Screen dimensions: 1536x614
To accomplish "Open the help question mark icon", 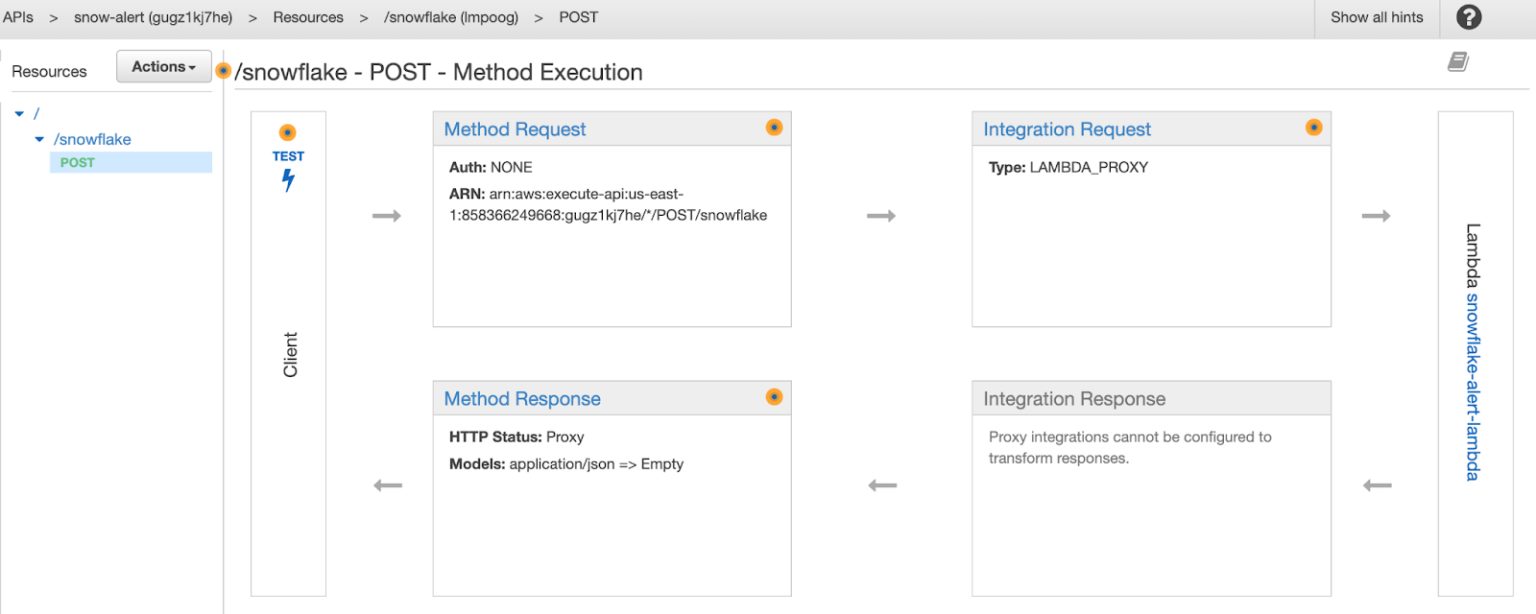I will 1468,17.
